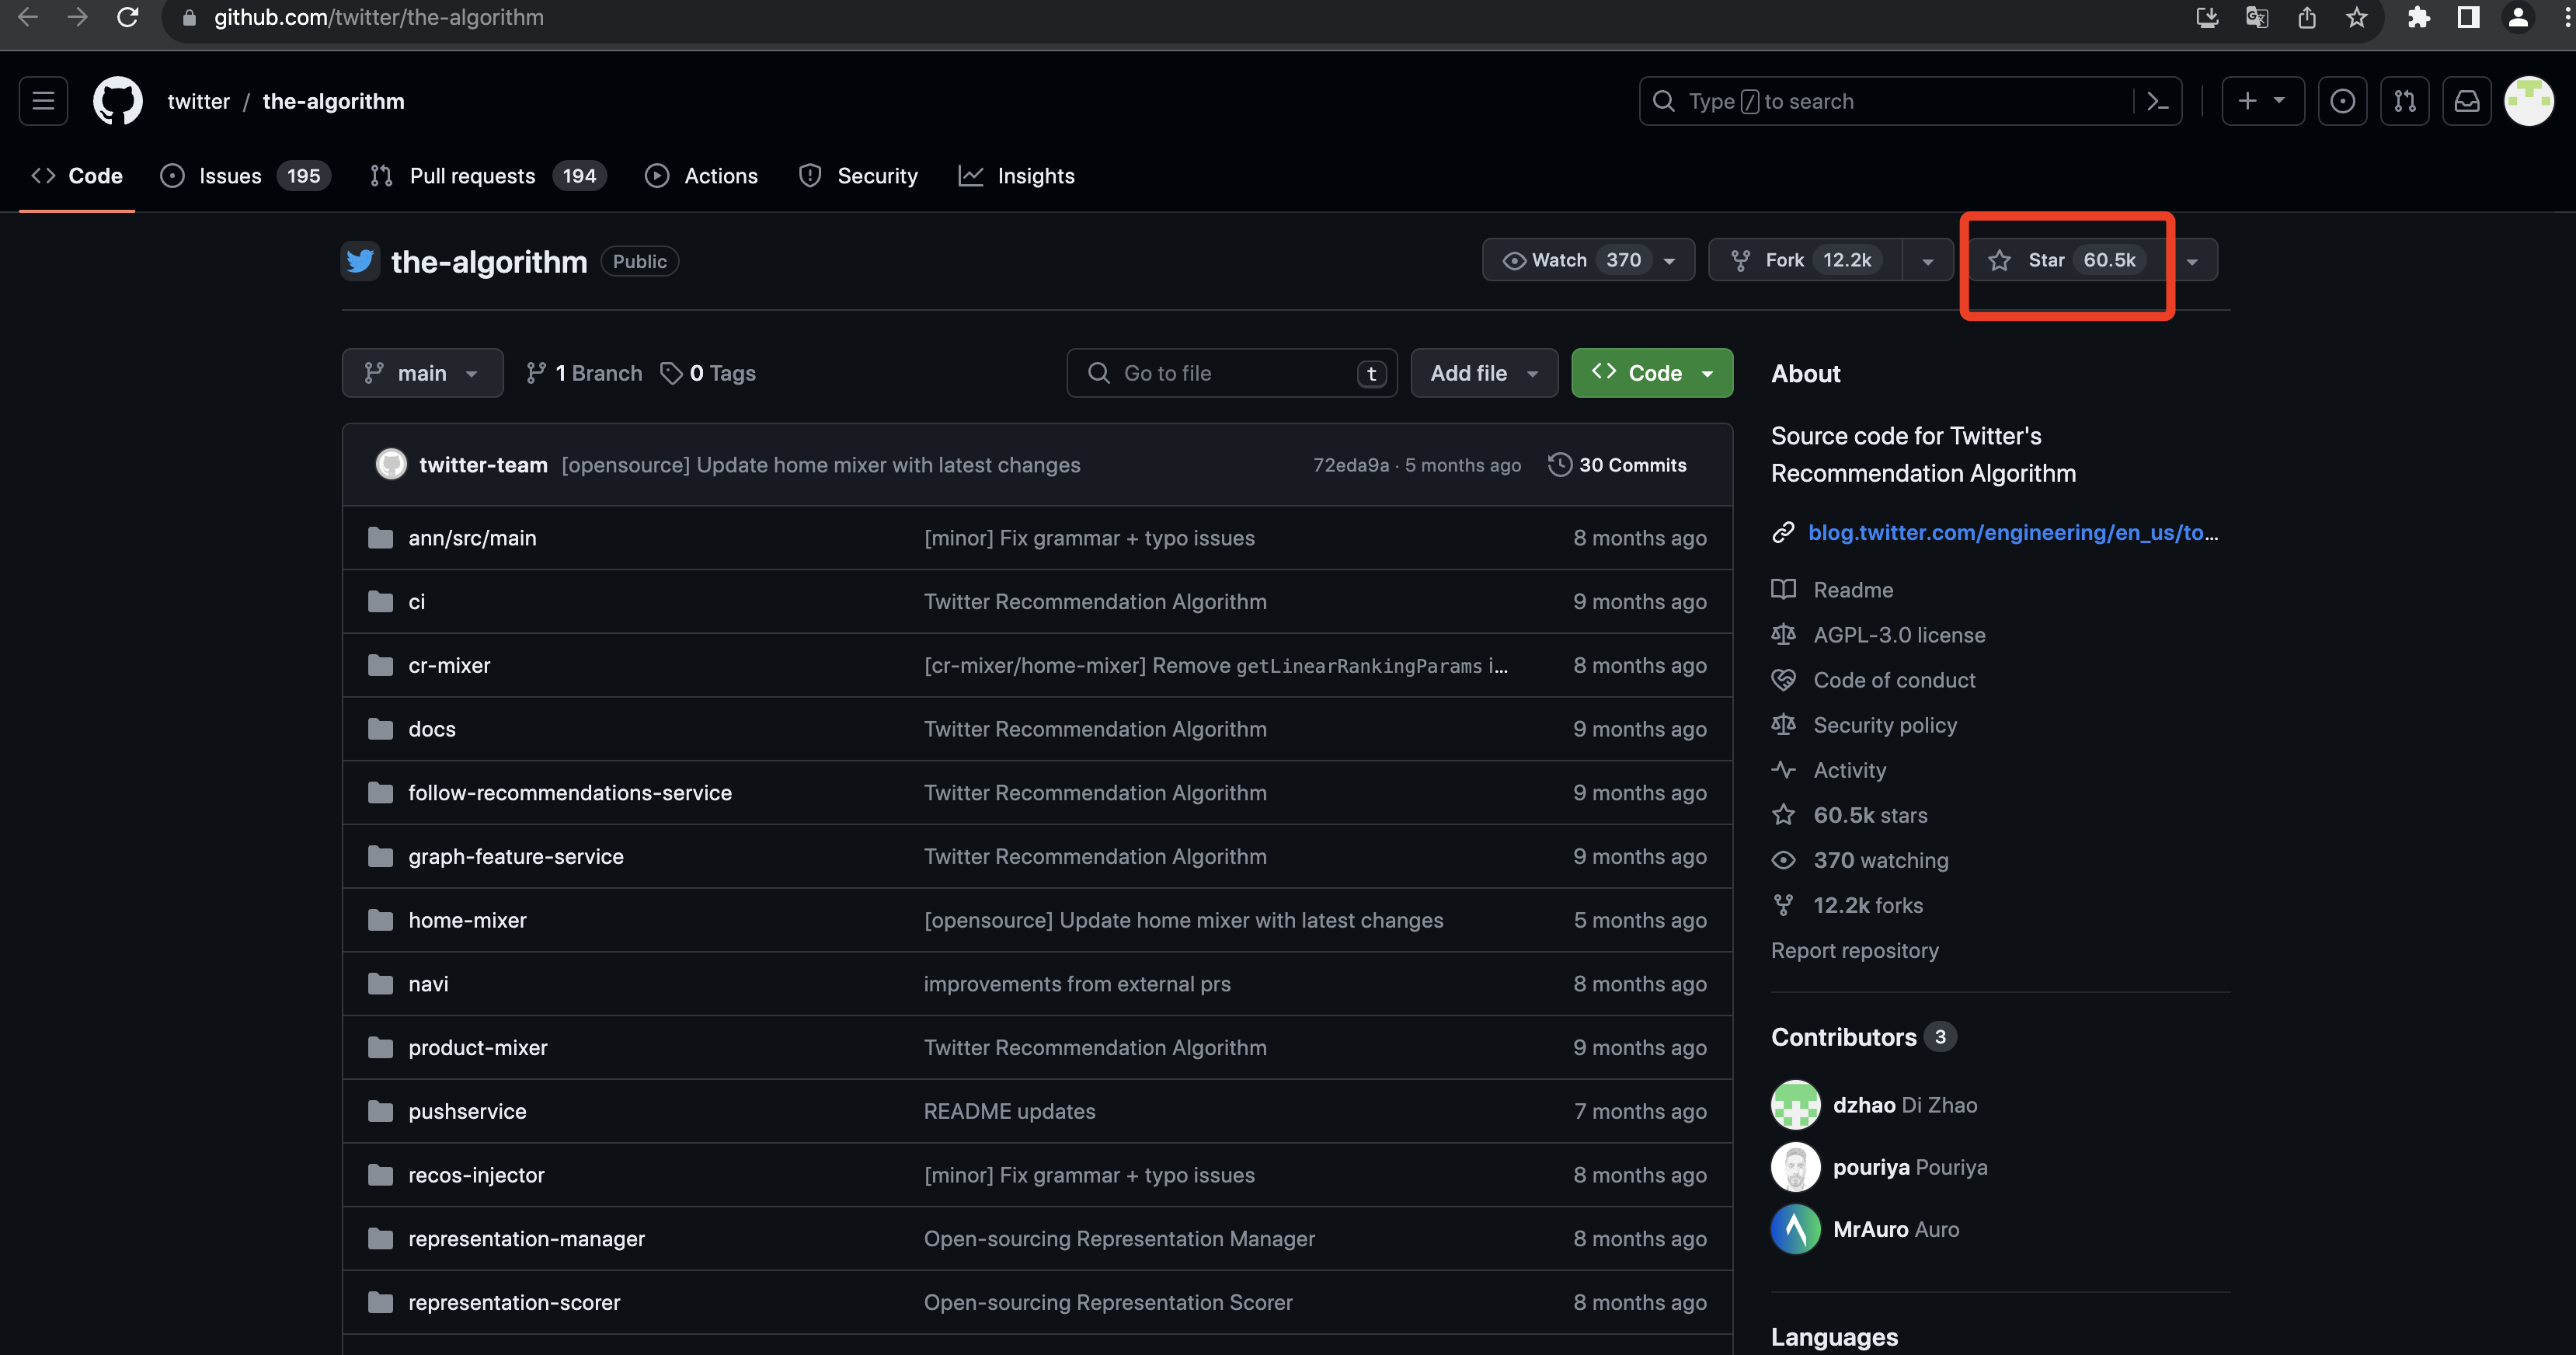Image resolution: width=2576 pixels, height=1355 pixels.
Task: Click the 370 watching link
Action: 1880,860
